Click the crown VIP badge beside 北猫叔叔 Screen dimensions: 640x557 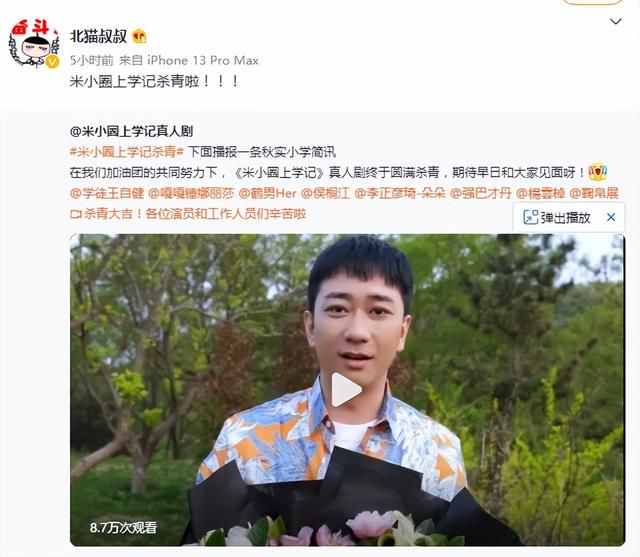coord(139,37)
